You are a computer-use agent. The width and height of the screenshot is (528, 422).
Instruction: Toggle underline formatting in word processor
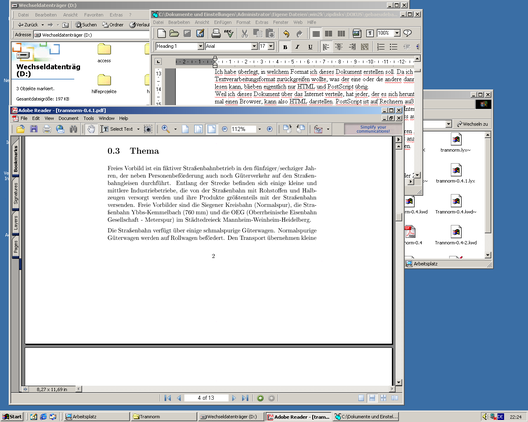pos(310,47)
